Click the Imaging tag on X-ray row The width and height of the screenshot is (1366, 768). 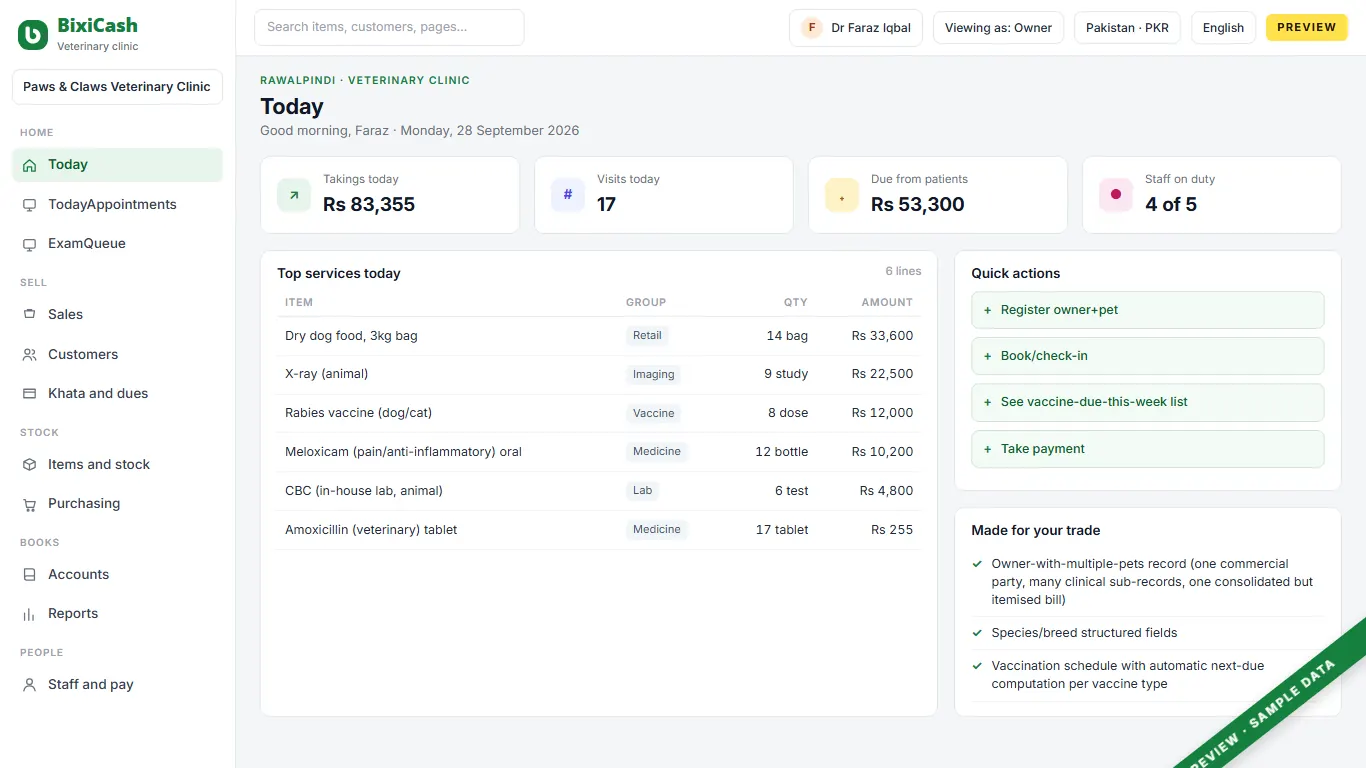click(x=654, y=375)
